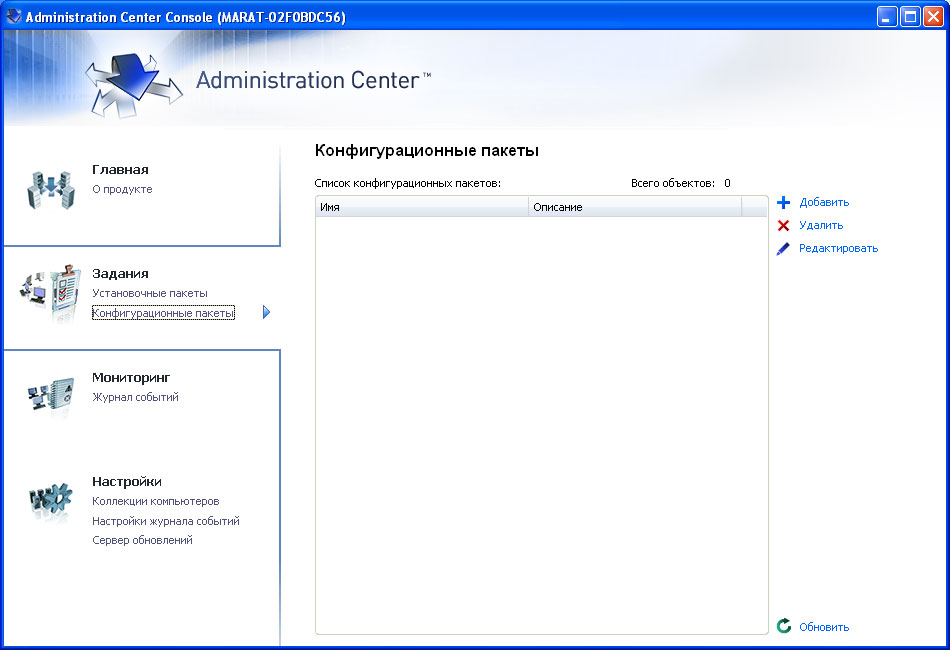Open the Мониторинг section heading
This screenshot has height=650, width=950.
131,378
